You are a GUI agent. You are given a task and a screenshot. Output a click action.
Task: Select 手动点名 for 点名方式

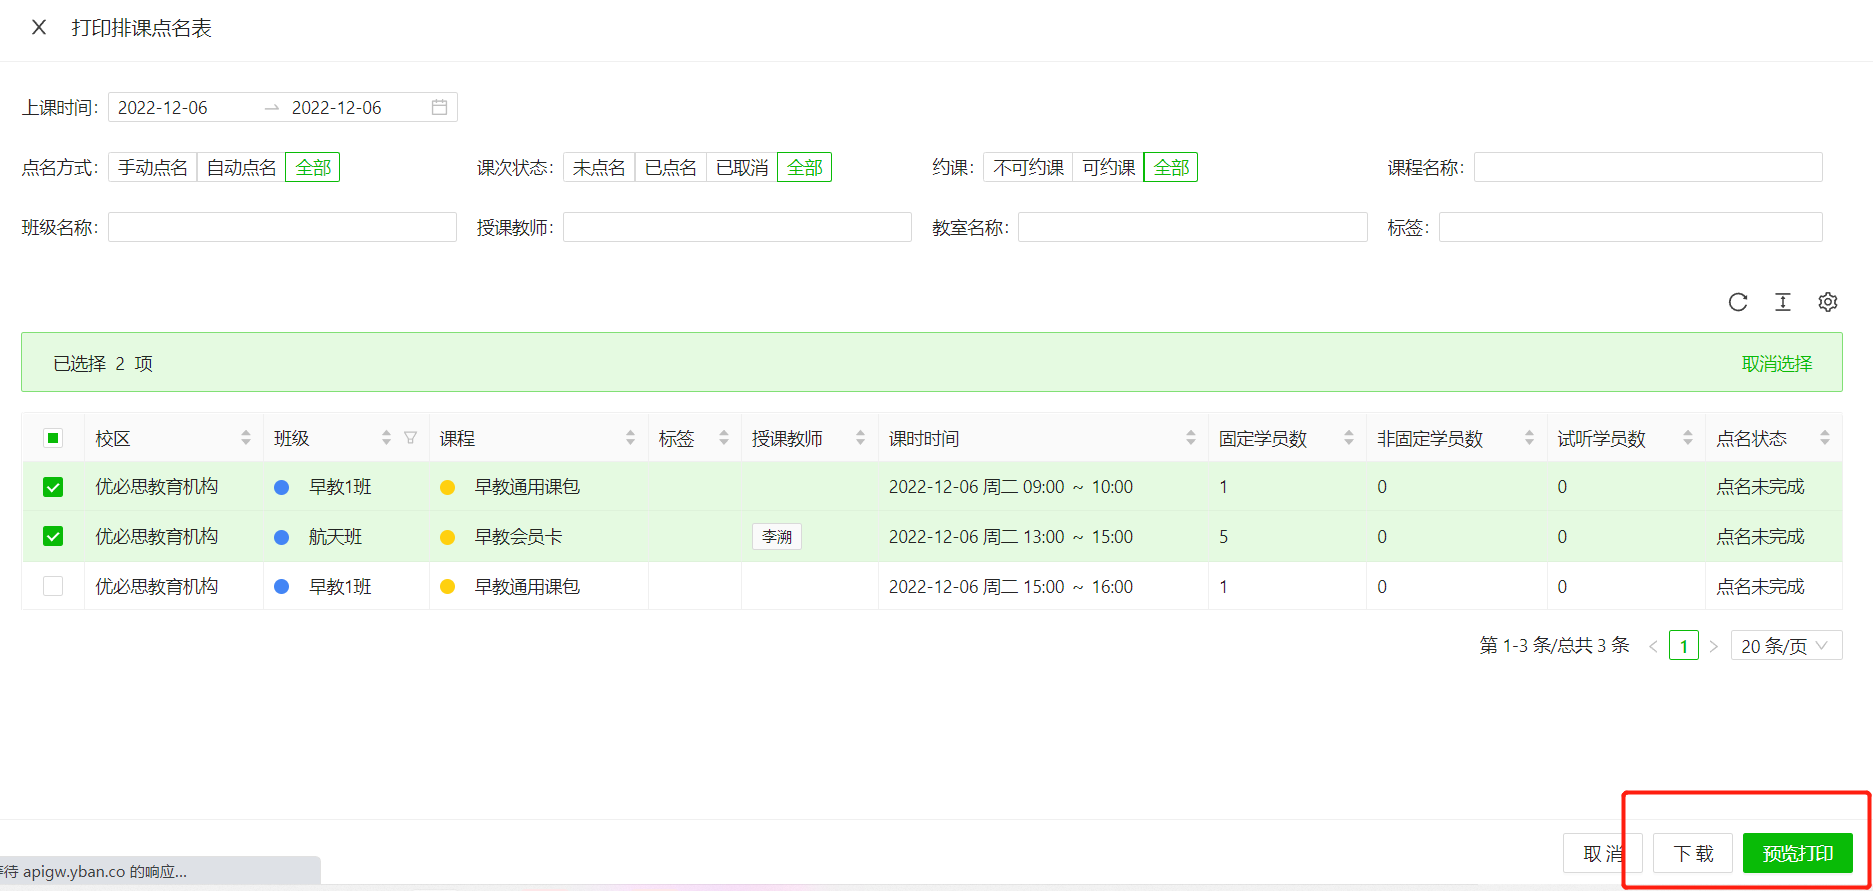click(153, 167)
